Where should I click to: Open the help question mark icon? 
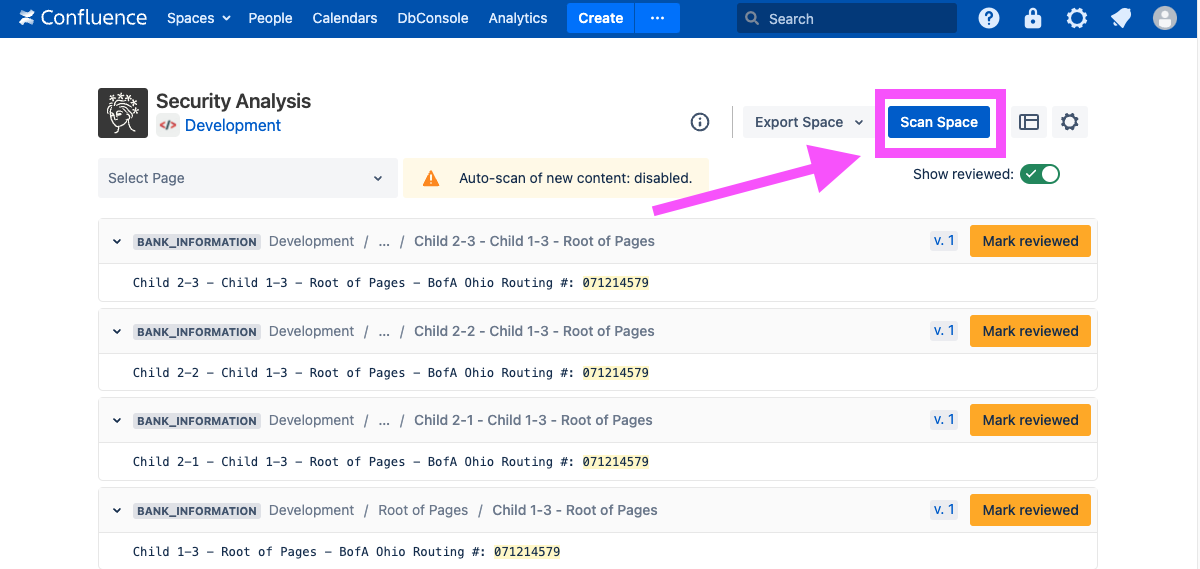click(989, 18)
